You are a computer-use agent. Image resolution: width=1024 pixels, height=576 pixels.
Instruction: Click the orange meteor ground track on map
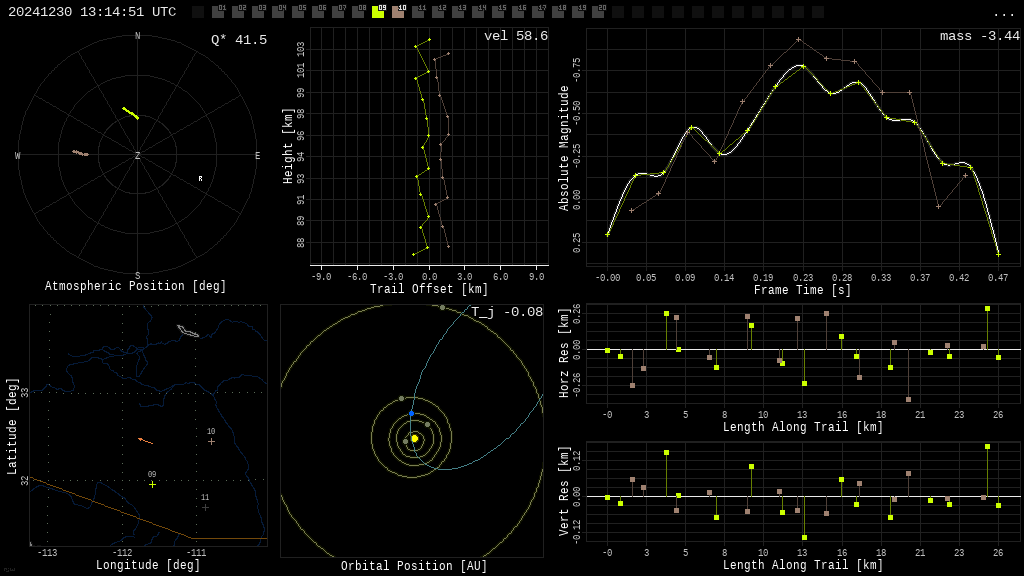point(146,441)
